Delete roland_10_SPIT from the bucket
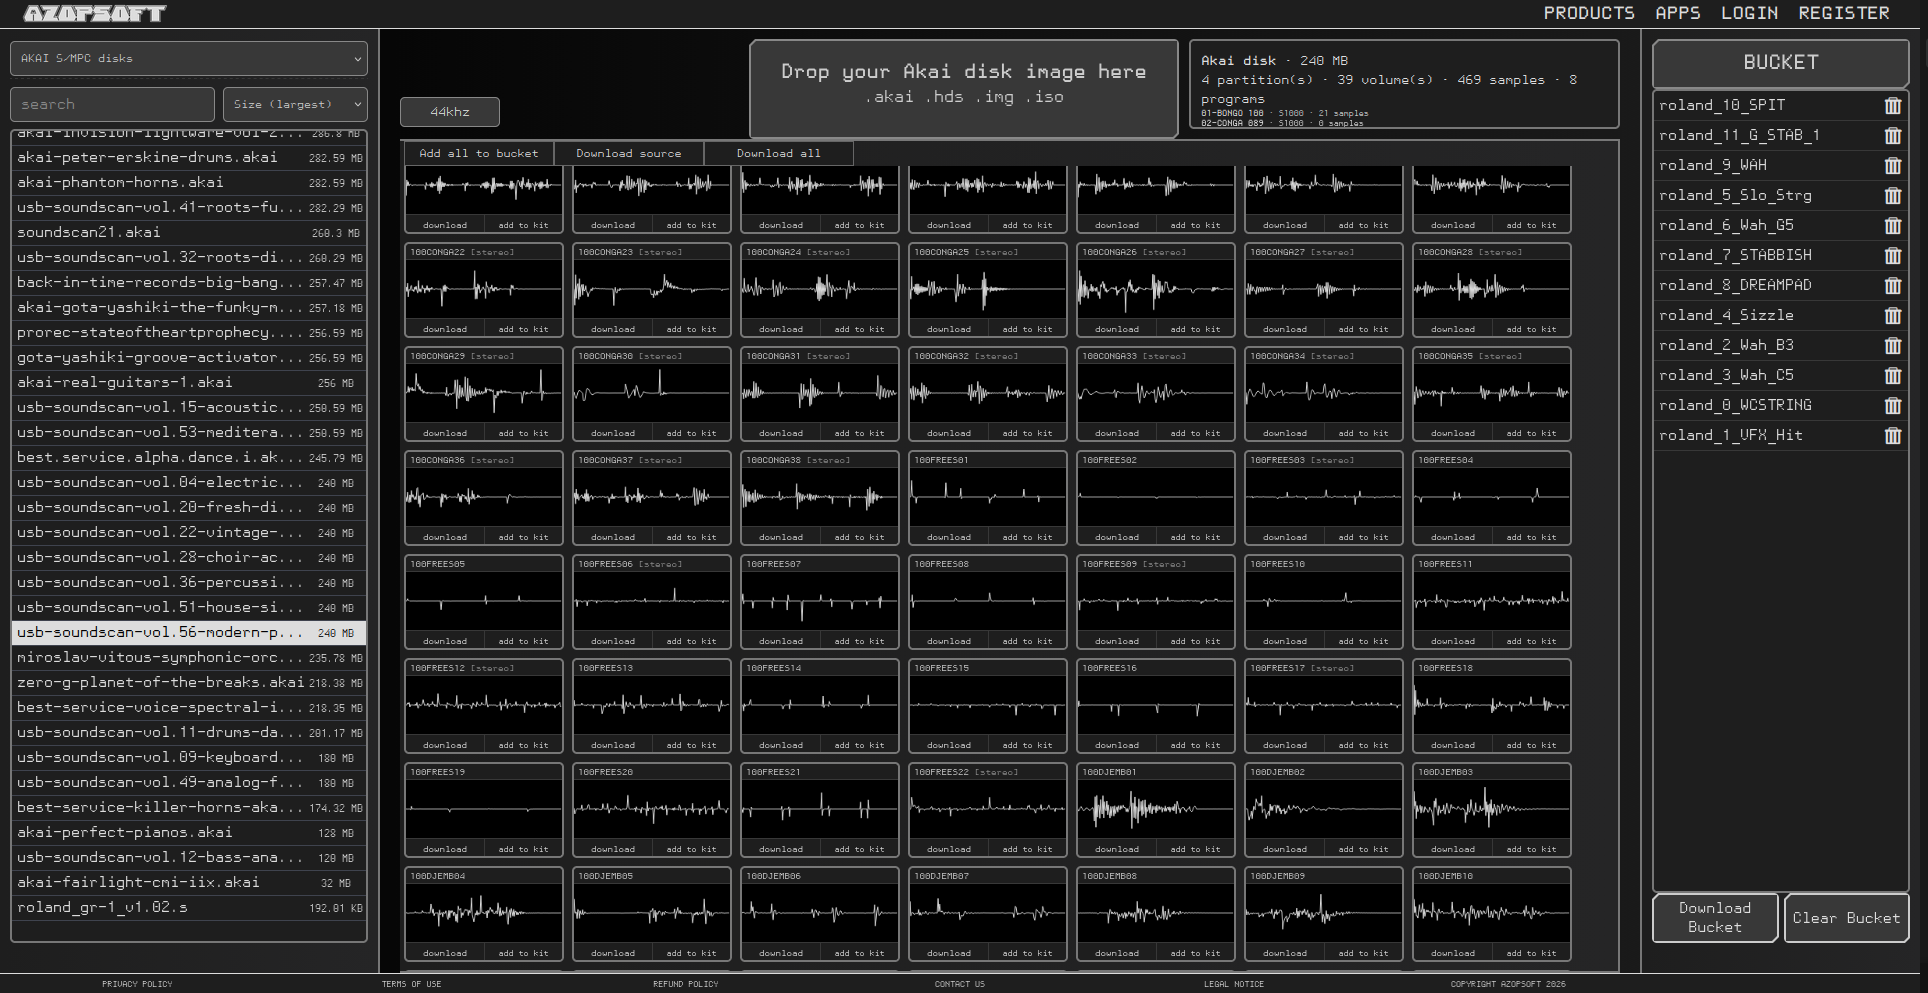The width and height of the screenshot is (1928, 993). [x=1893, y=105]
